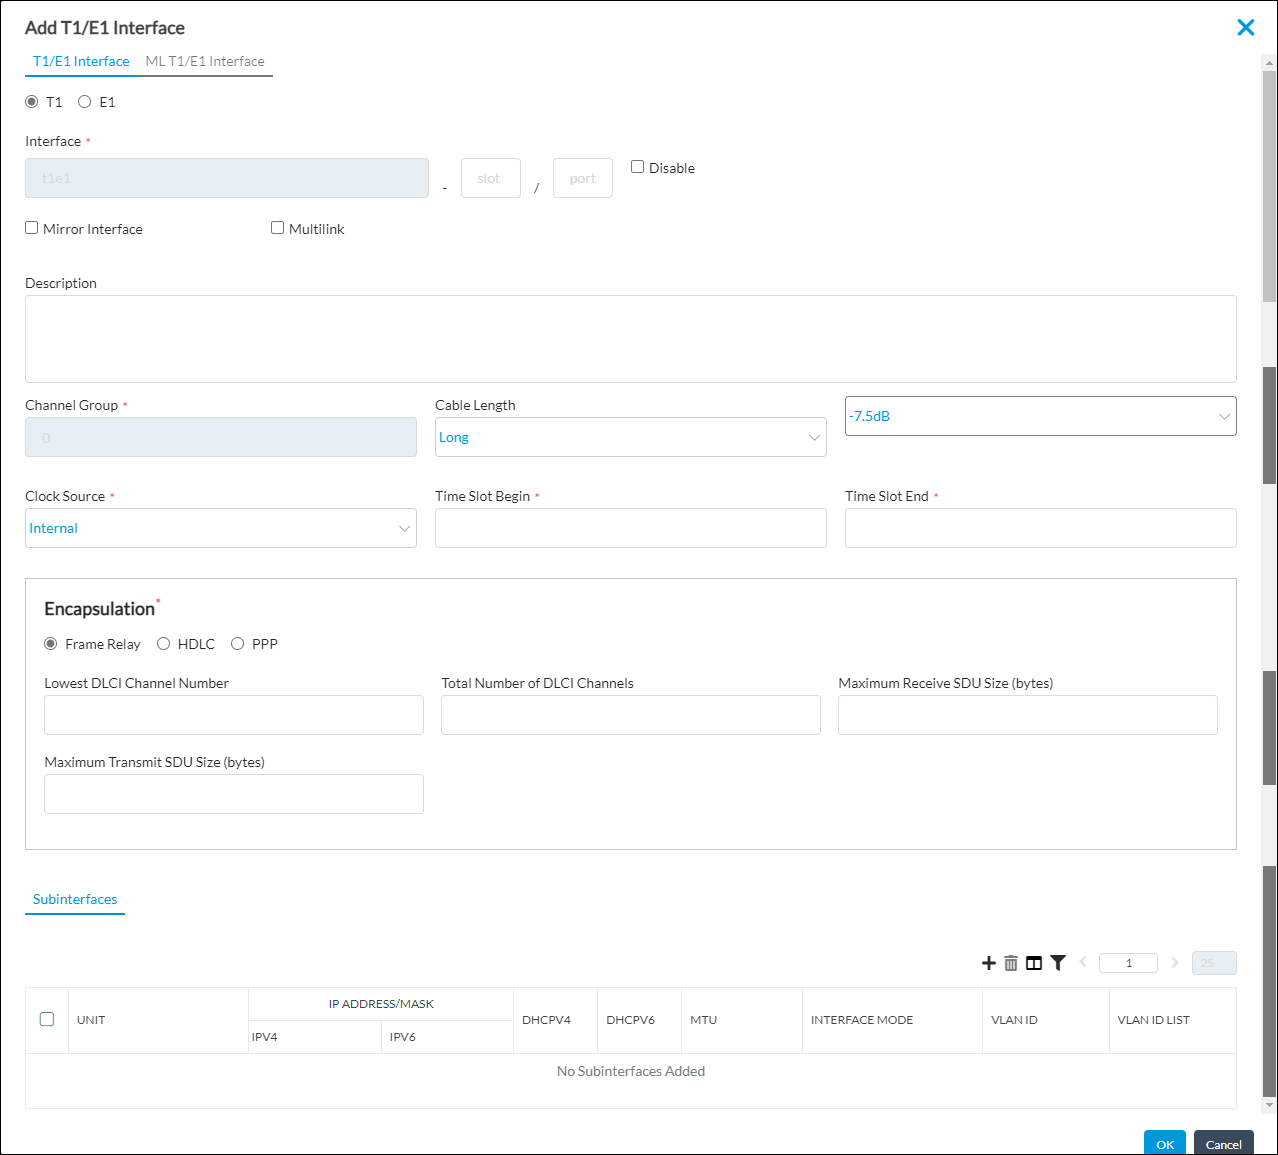Viewport: 1278px width, 1155px height.
Task: Close the Add T1/E1 Interface dialog
Action: [1245, 28]
